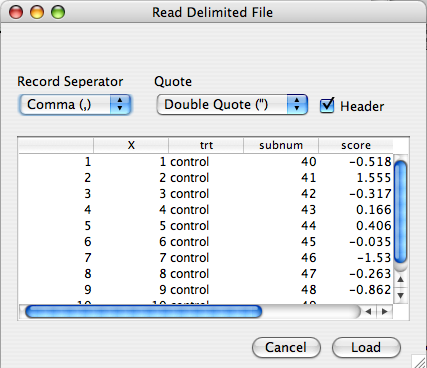Select the row with score 1.555
Screen dimensions: 427x368
pyautogui.click(x=206, y=178)
